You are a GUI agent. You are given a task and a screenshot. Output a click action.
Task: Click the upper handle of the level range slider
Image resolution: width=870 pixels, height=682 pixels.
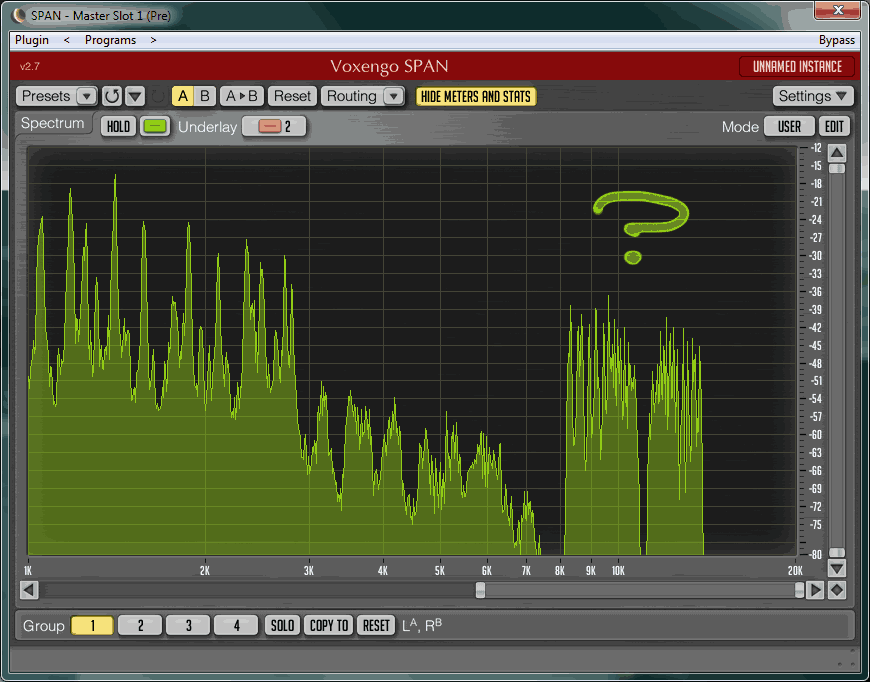[837, 168]
